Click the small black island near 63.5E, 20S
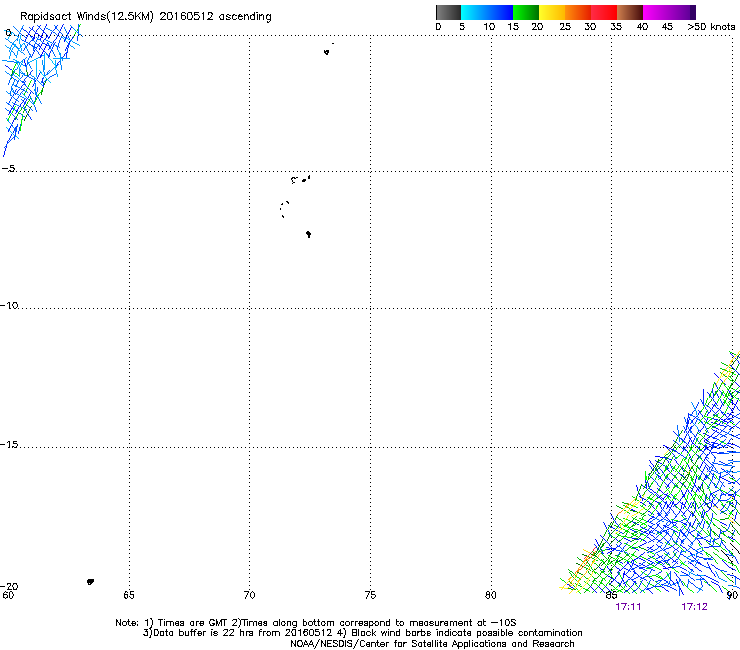Image resolution: width=740 pixels, height=650 pixels. click(90, 582)
